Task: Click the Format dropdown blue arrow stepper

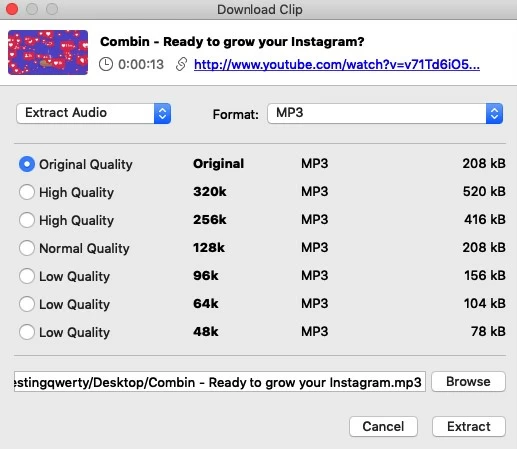Action: click(494, 113)
